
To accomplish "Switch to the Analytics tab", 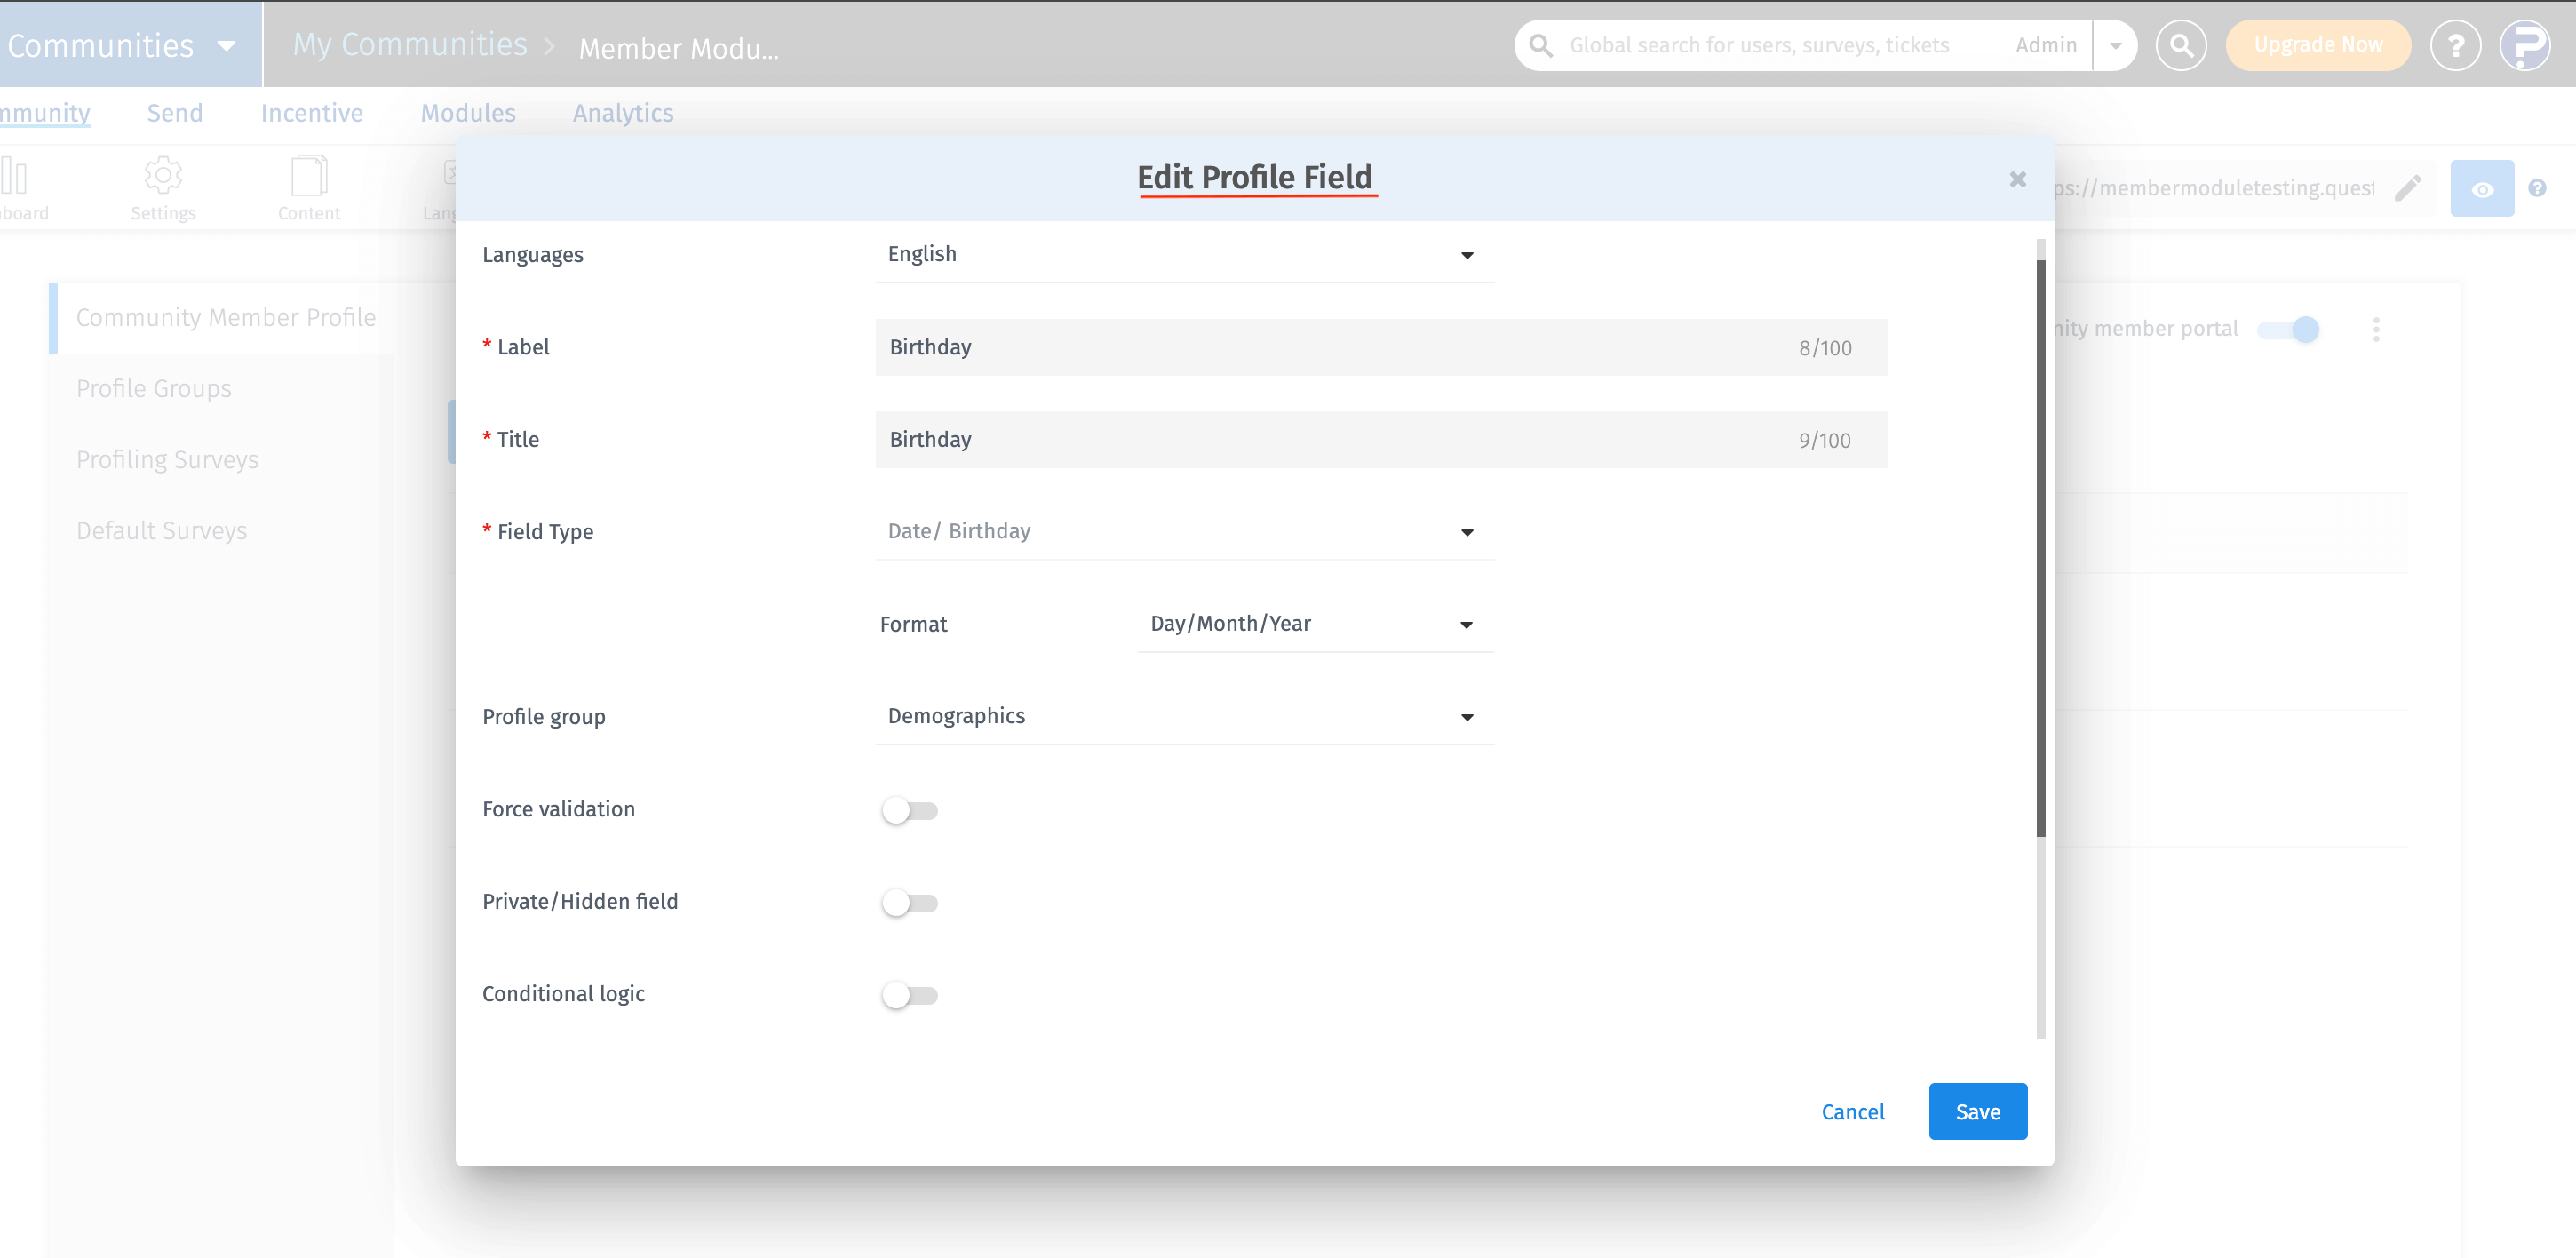I will [622, 113].
